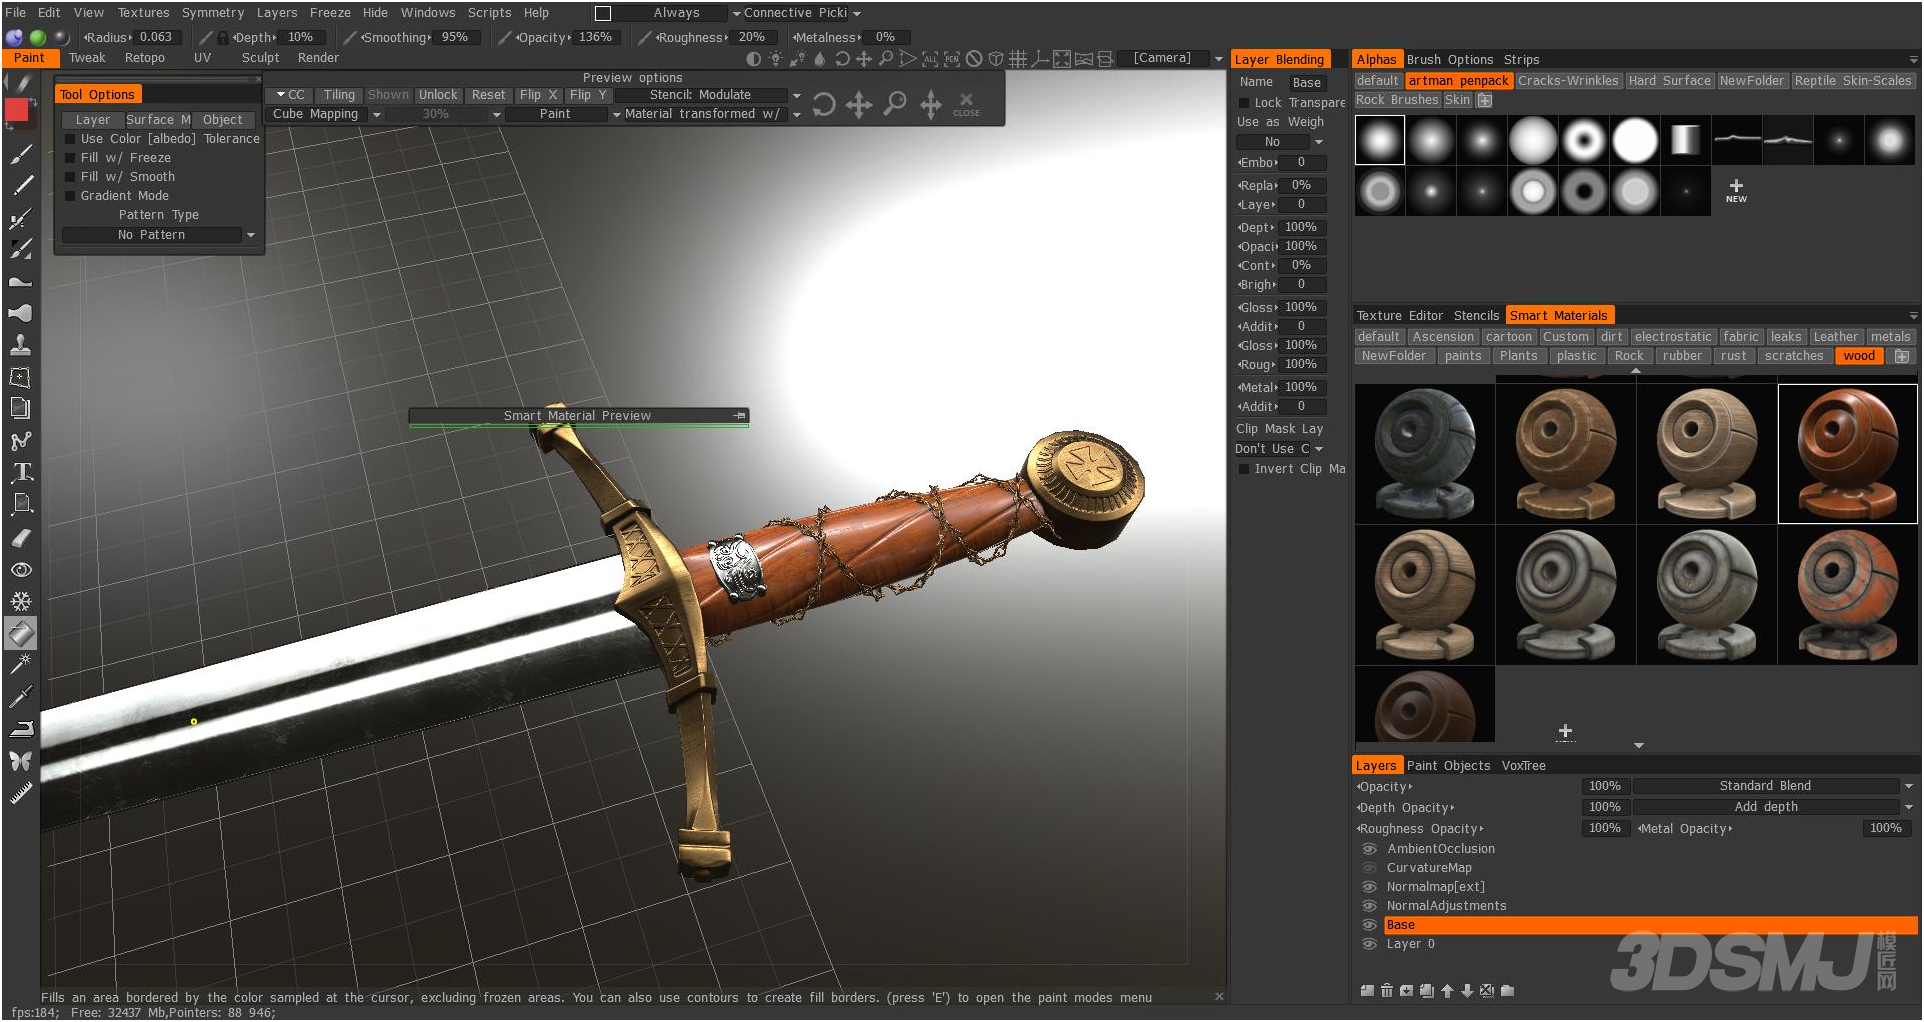Screen dimensions: 1924x1022
Task: Select the color picker eyedropper tool
Action: coord(21,696)
